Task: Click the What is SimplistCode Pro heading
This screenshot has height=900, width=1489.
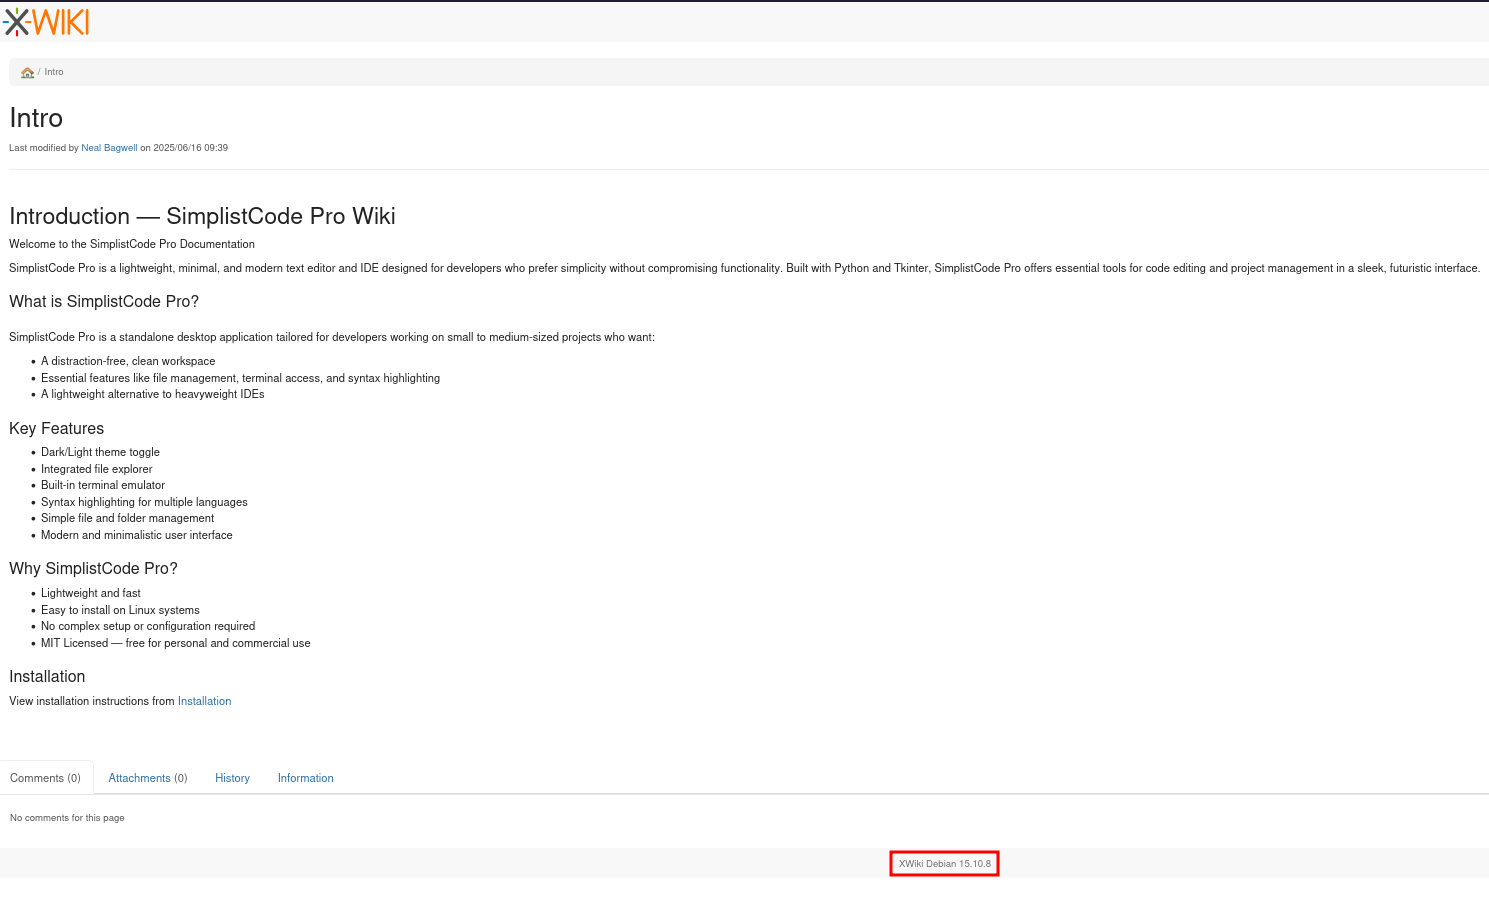Action: point(103,301)
